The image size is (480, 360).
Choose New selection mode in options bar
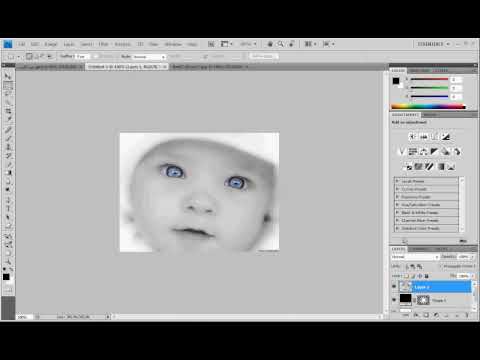pos(29,56)
